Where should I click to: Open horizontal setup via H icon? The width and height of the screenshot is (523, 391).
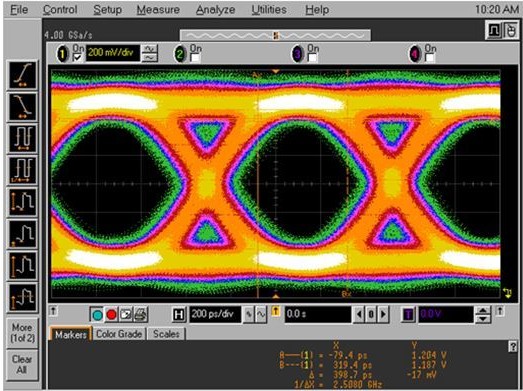(x=179, y=315)
